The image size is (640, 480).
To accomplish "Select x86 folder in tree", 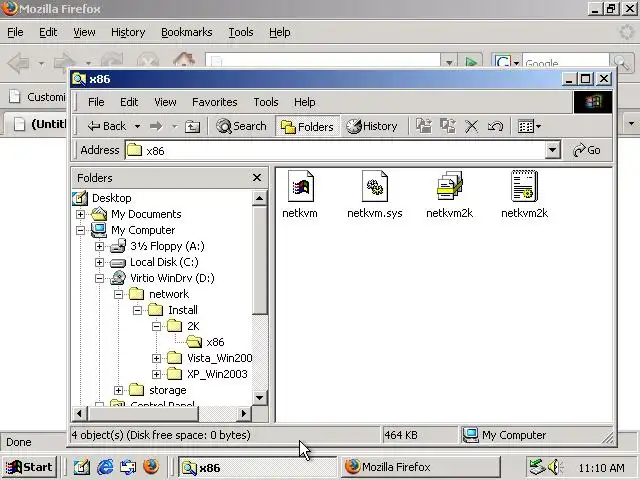I will coord(215,342).
